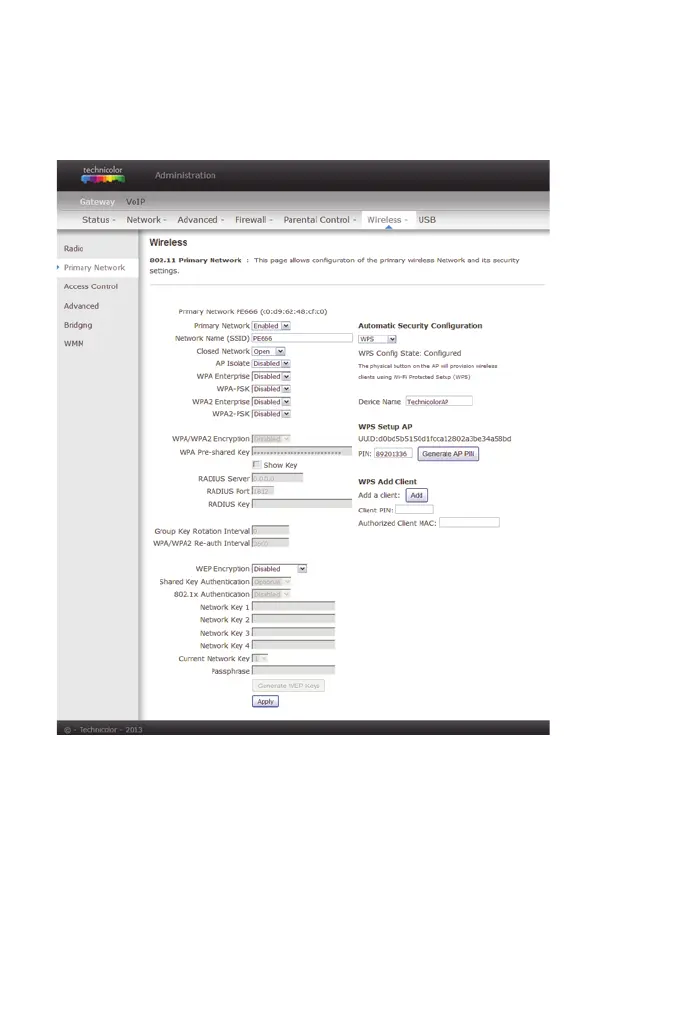This screenshot has height=1026, width=686.
Task: Open the Gateway tab
Action: [x=97, y=202]
